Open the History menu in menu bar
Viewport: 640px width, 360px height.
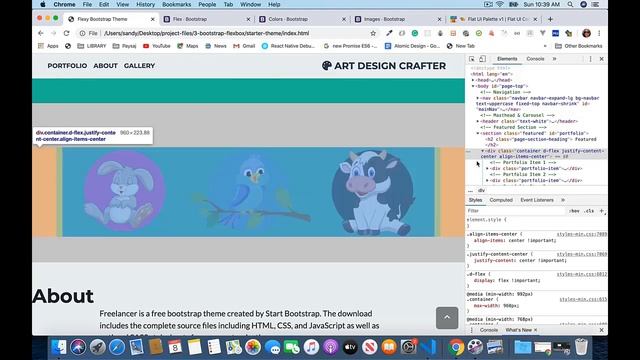click(x=145, y=4)
